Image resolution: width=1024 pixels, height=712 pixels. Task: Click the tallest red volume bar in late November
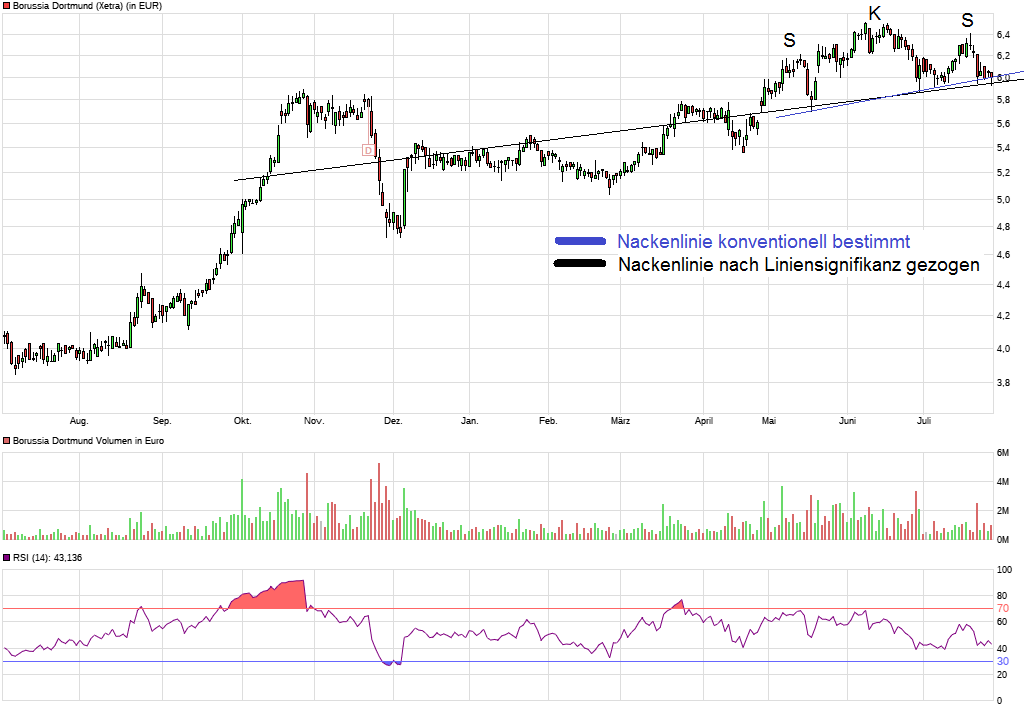tap(379, 501)
